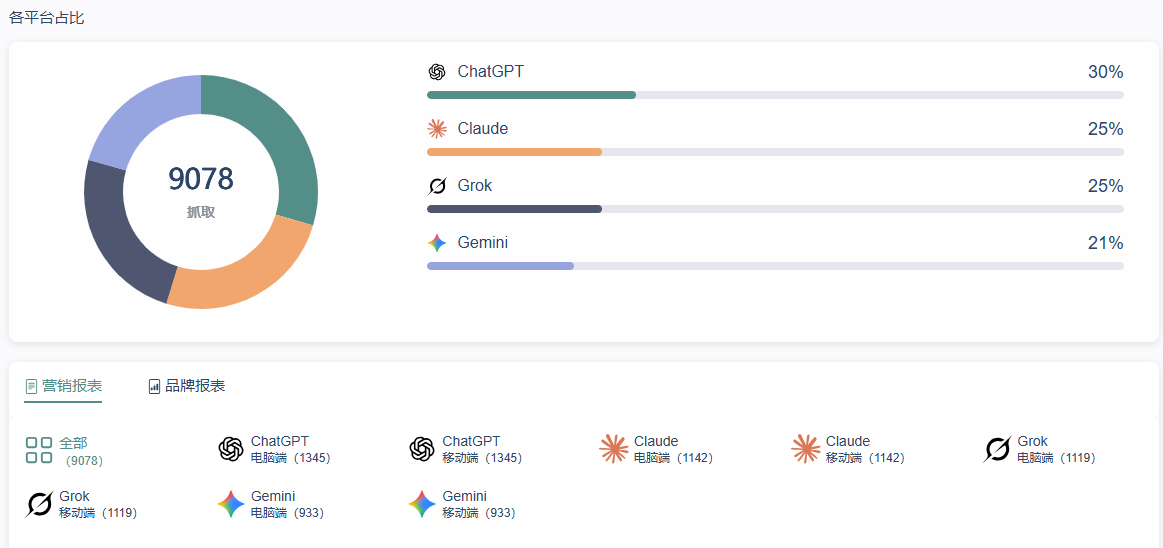This screenshot has height=548, width=1163.
Task: Click the ChatGPT 移动端 (1345) label
Action: (482, 450)
